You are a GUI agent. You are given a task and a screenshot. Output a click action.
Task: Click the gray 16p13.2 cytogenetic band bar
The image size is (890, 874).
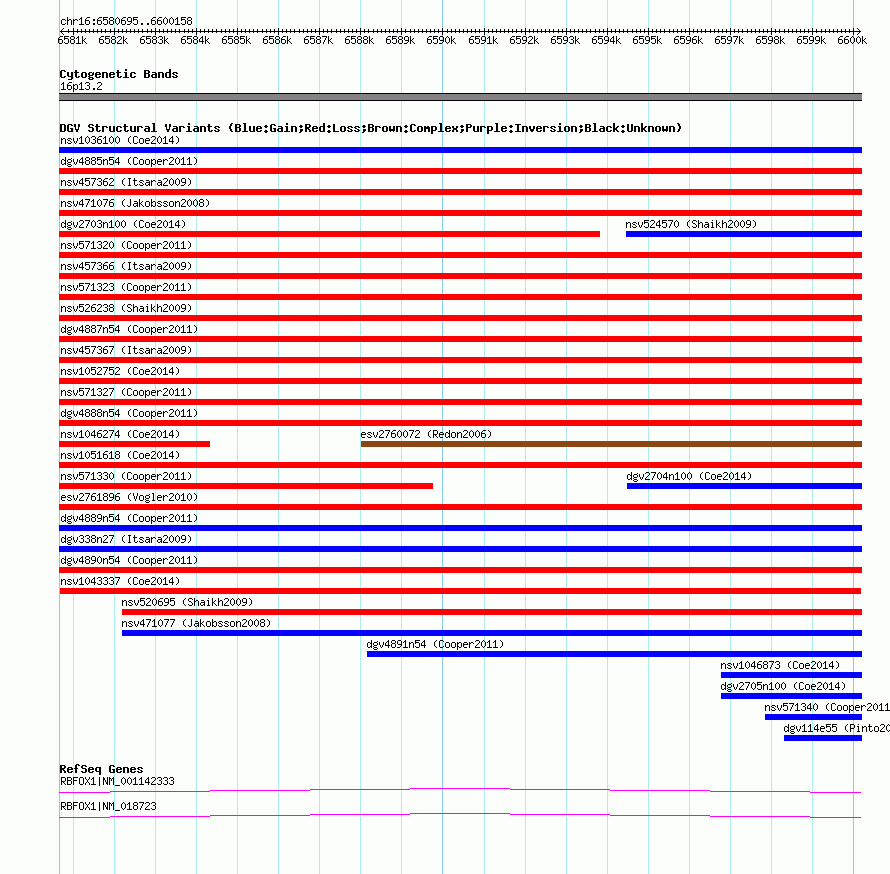(460, 97)
